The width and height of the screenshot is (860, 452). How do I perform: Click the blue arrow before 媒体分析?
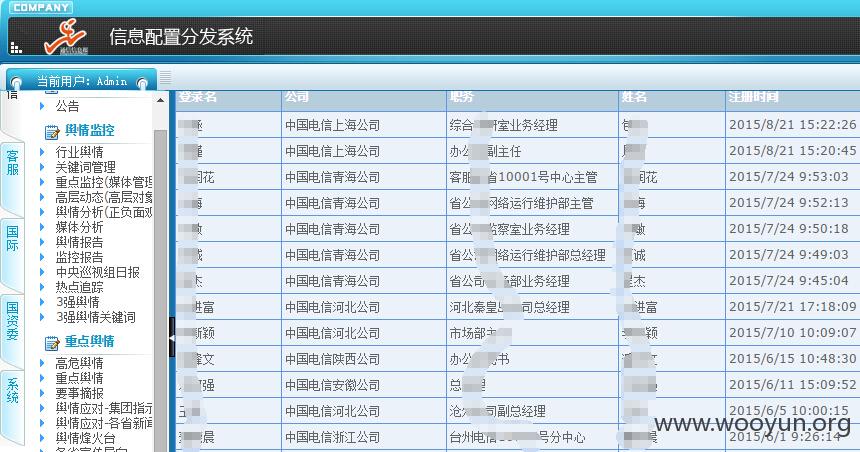point(42,227)
